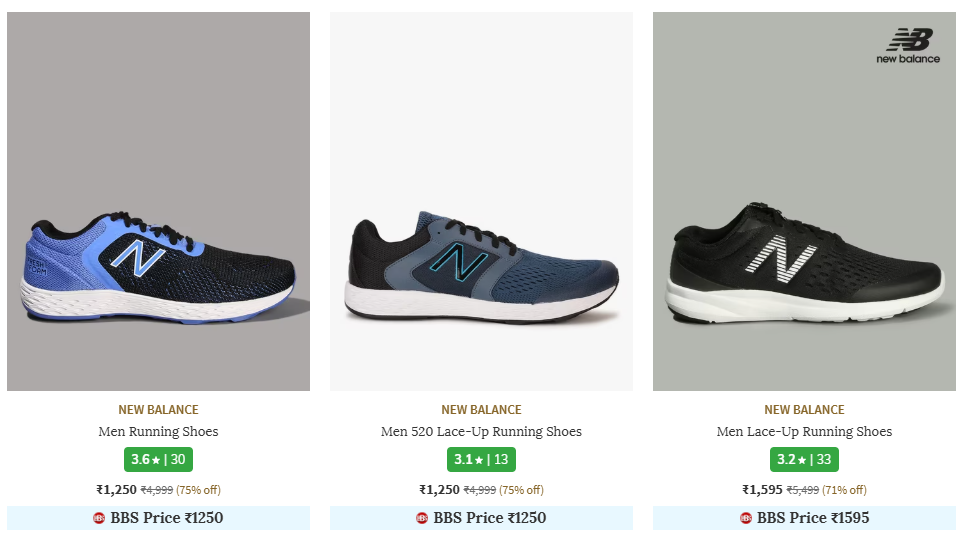Click the star in the 3.1 rating badge
963x543 pixels.
478,461
